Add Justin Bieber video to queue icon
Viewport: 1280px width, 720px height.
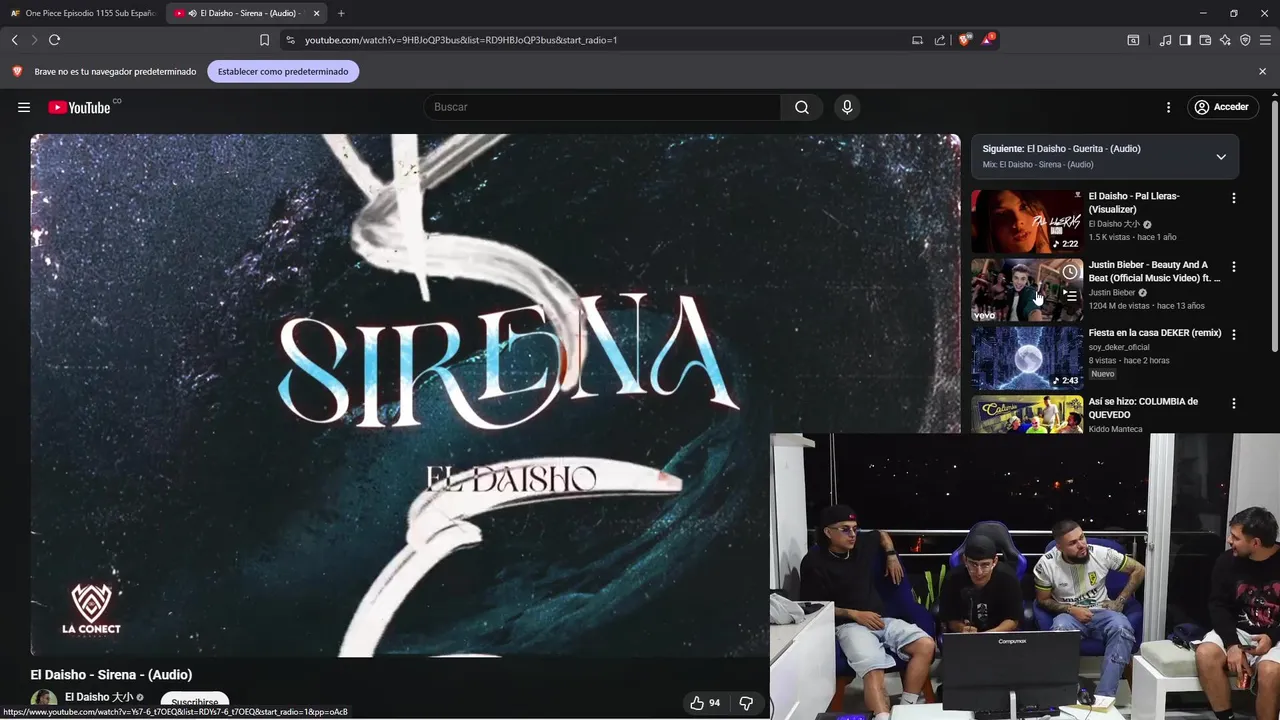pos(1070,296)
